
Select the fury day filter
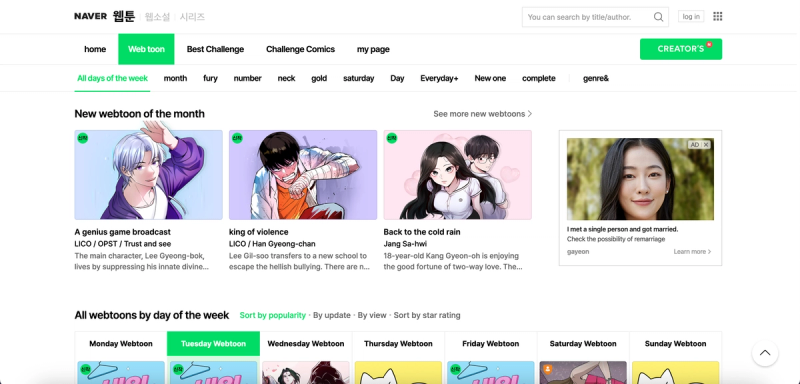click(x=210, y=78)
